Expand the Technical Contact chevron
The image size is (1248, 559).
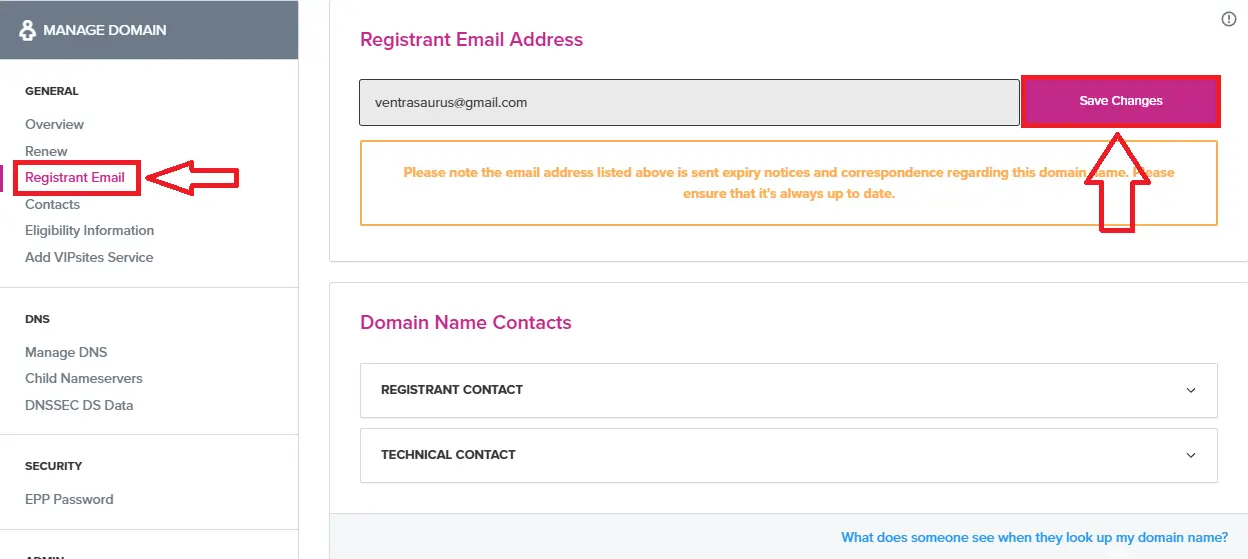1190,455
